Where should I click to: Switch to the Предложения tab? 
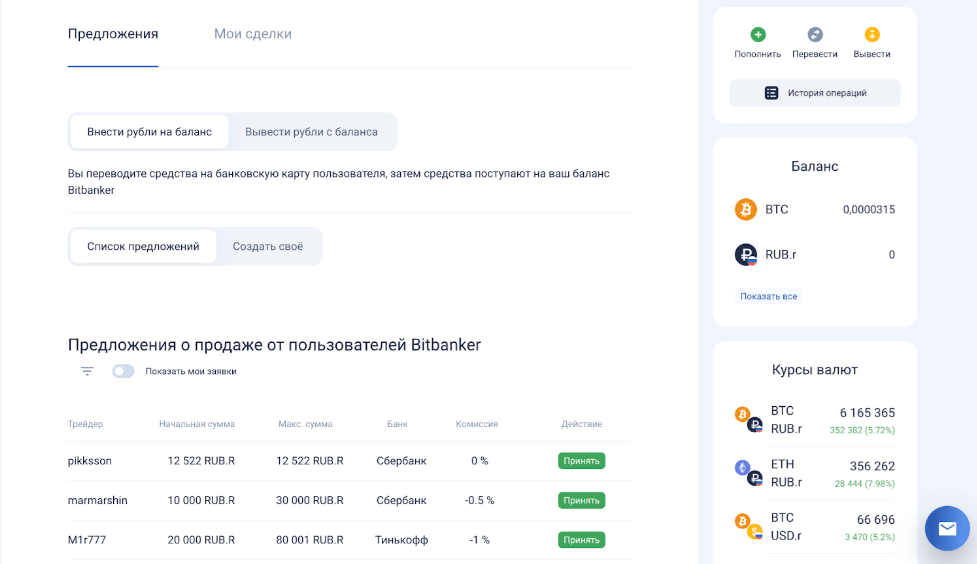pyautogui.click(x=113, y=34)
